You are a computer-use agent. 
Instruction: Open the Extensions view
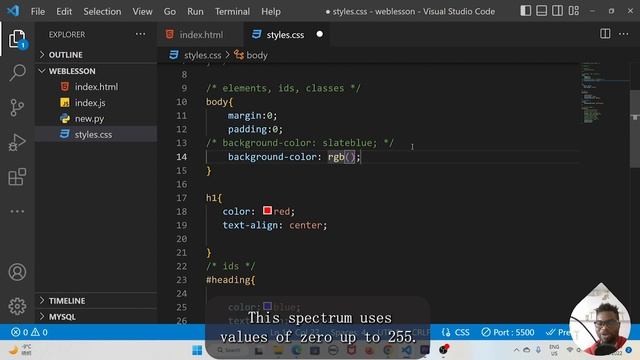17,177
